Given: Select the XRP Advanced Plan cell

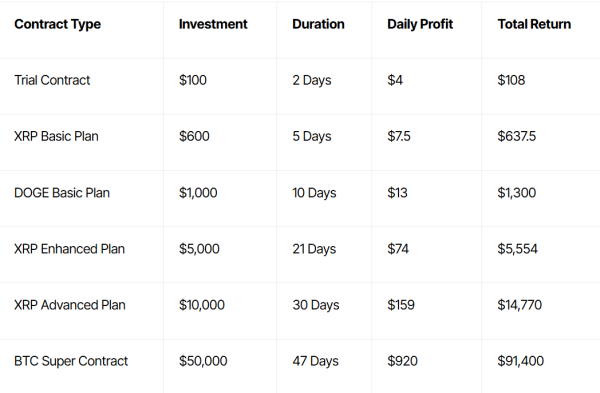Looking at the screenshot, I should (x=70, y=305).
